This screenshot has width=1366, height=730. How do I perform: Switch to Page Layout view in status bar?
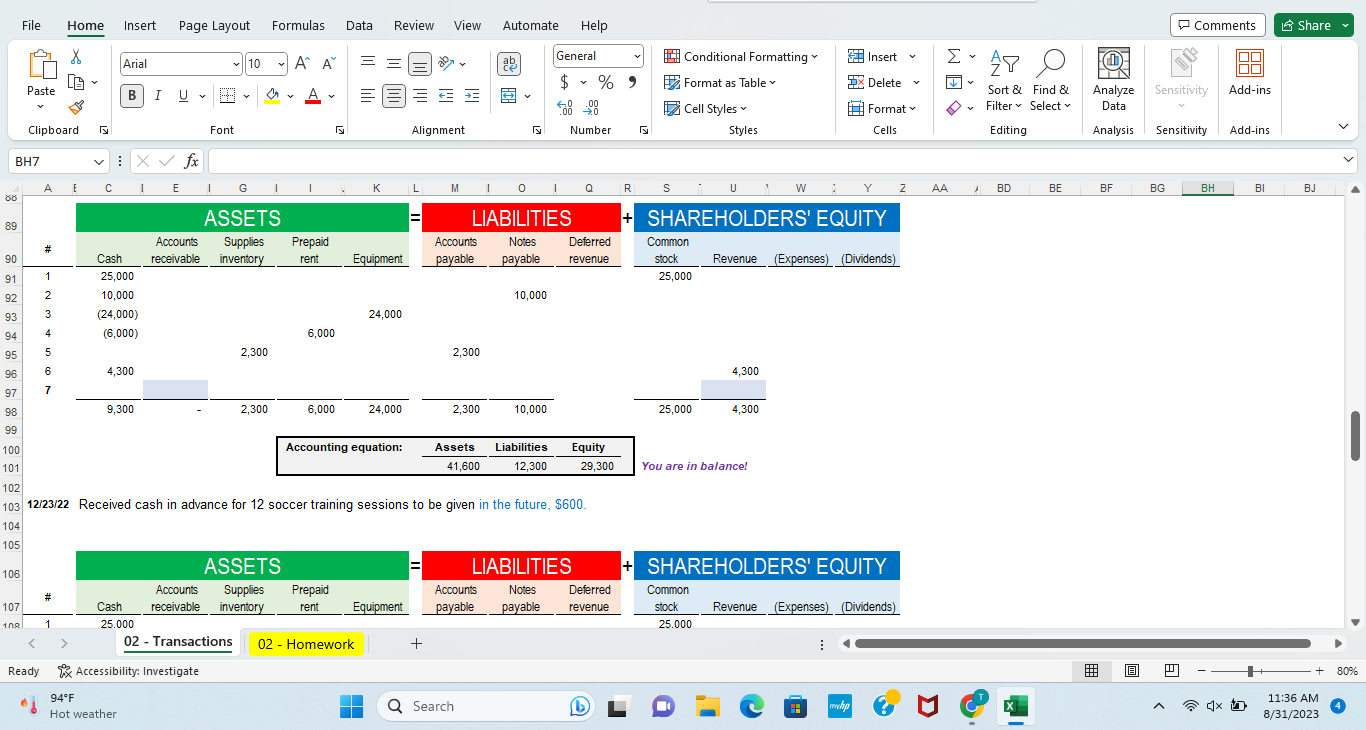[1132, 671]
